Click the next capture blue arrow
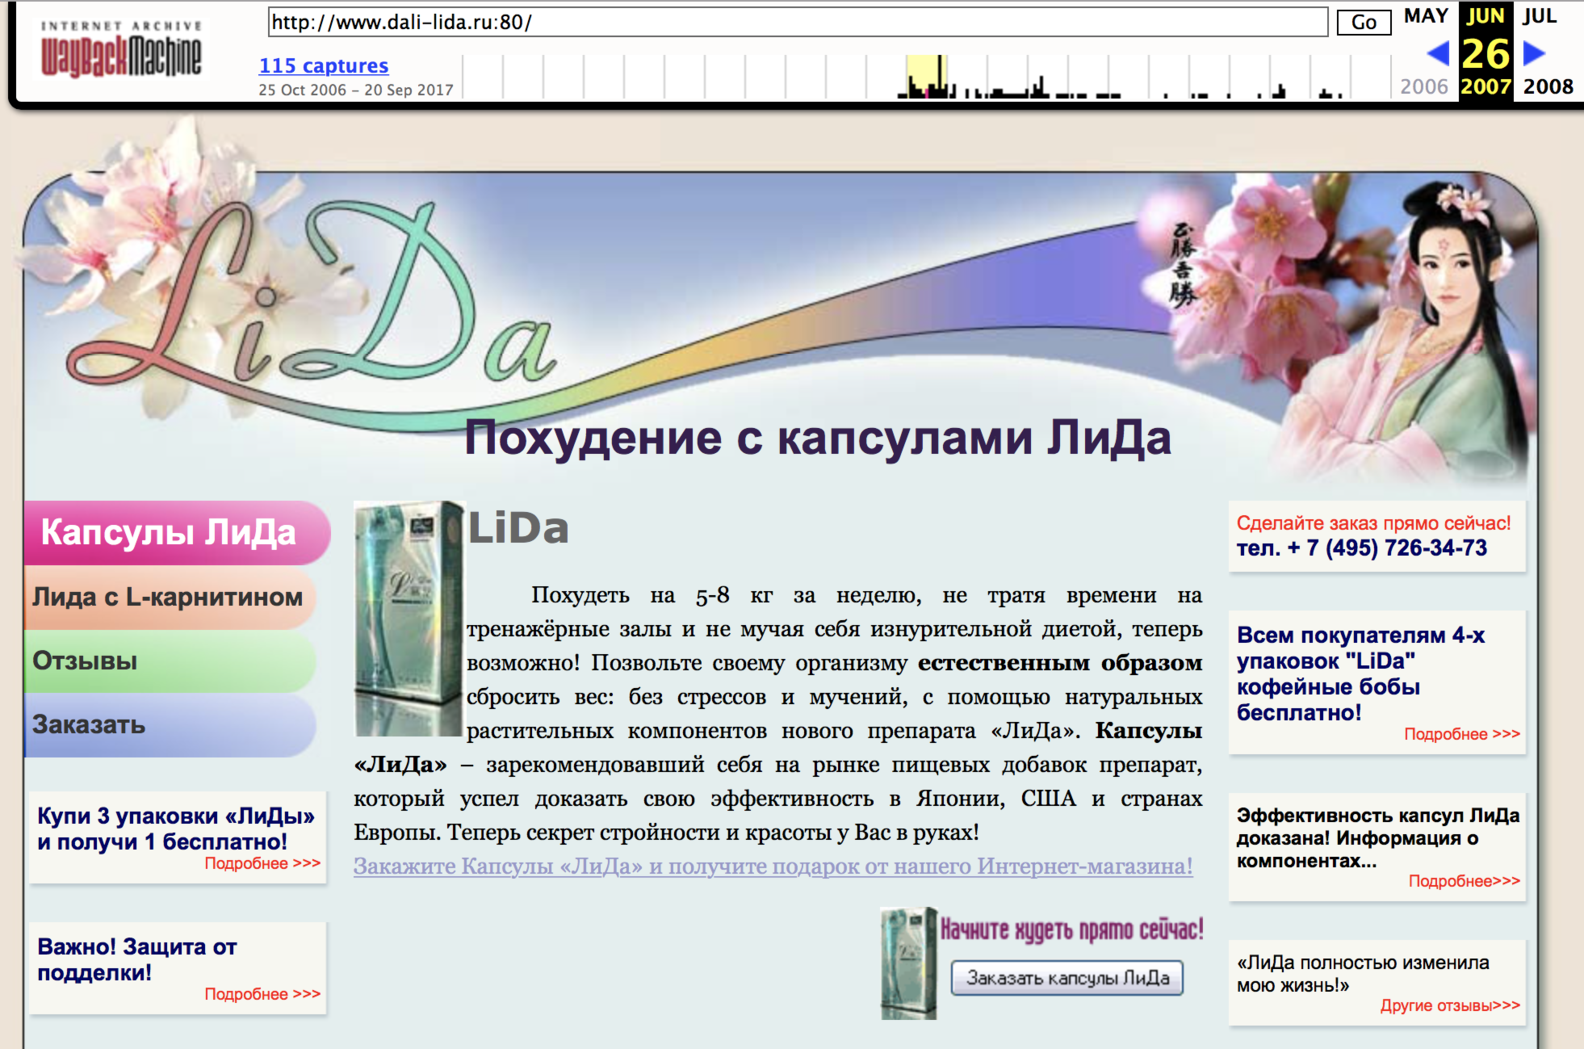Screen dimensions: 1584x1049 [x=1534, y=53]
